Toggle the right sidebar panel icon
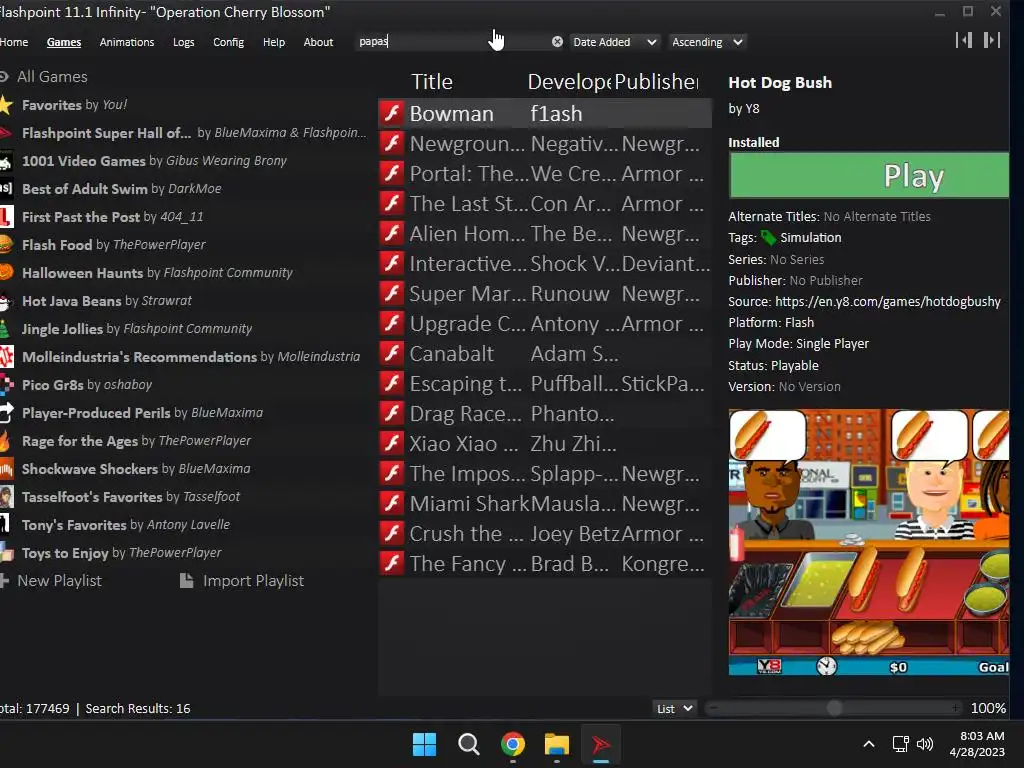The width and height of the screenshot is (1024, 768). tap(992, 40)
